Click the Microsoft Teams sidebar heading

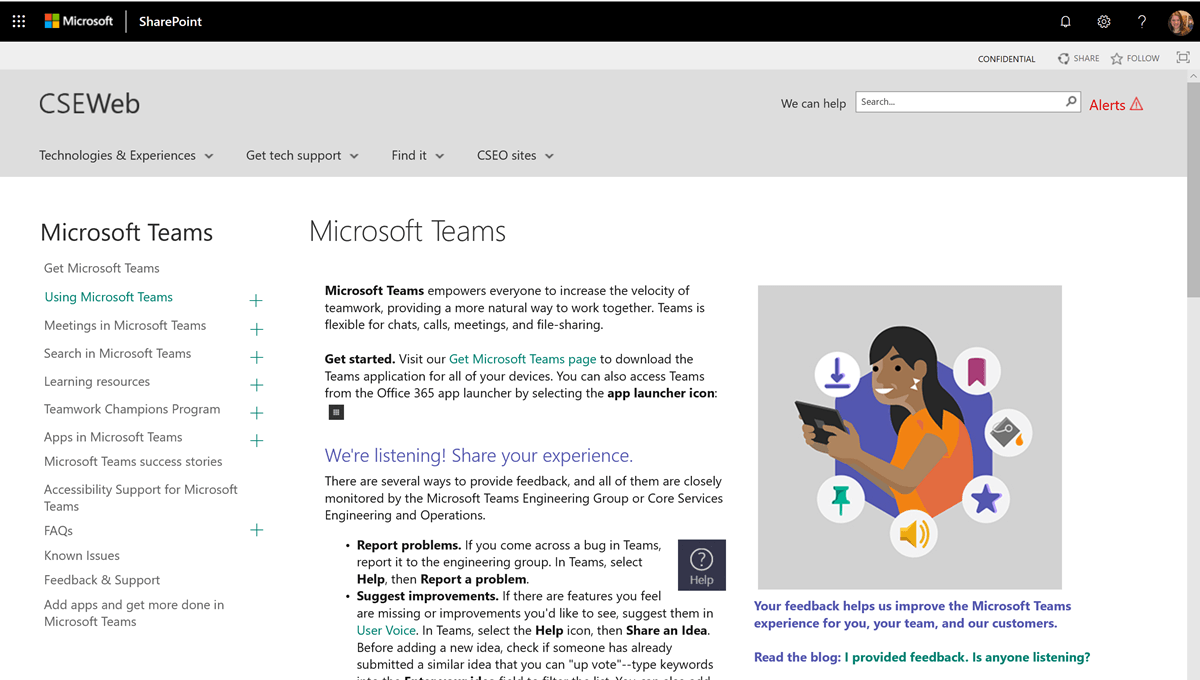click(127, 232)
